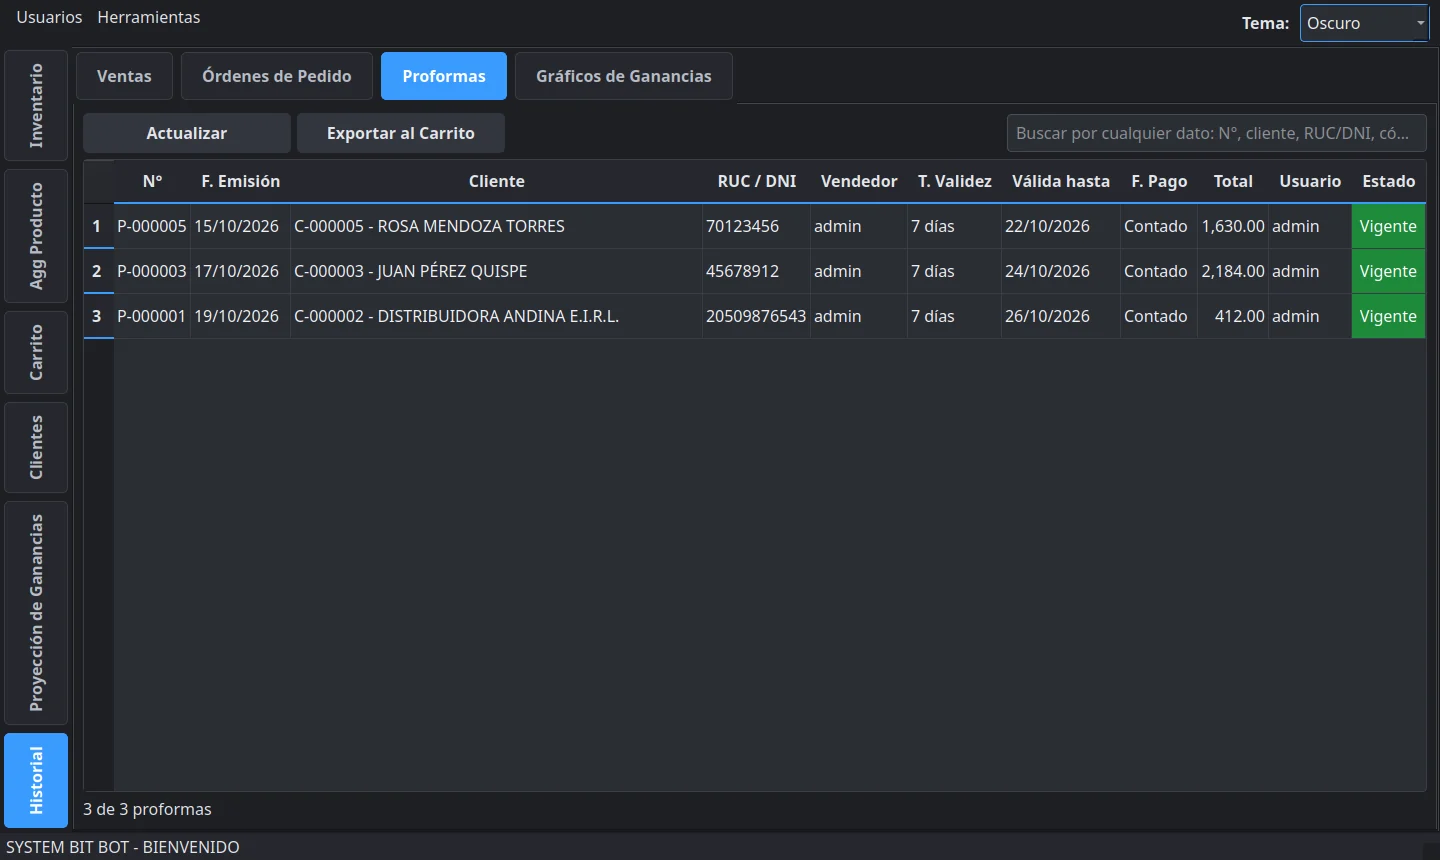Image resolution: width=1440 pixels, height=860 pixels.
Task: Open the Gráficos de Ganancias tab
Action: coord(624,76)
